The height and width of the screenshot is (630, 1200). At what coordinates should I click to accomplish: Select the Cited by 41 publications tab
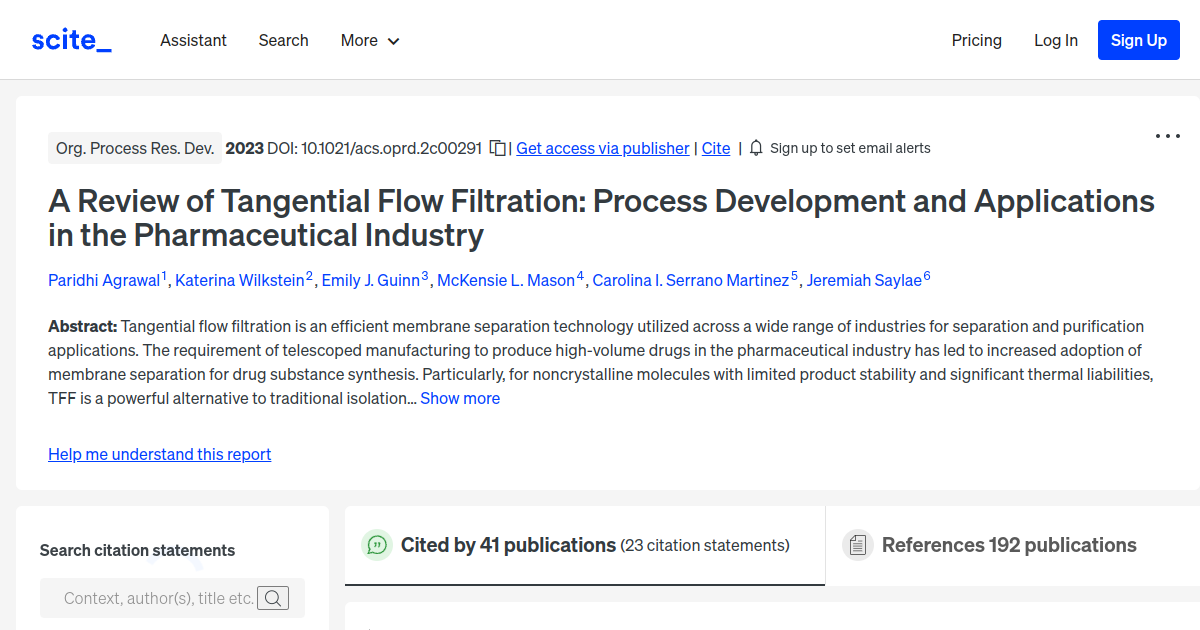(507, 545)
